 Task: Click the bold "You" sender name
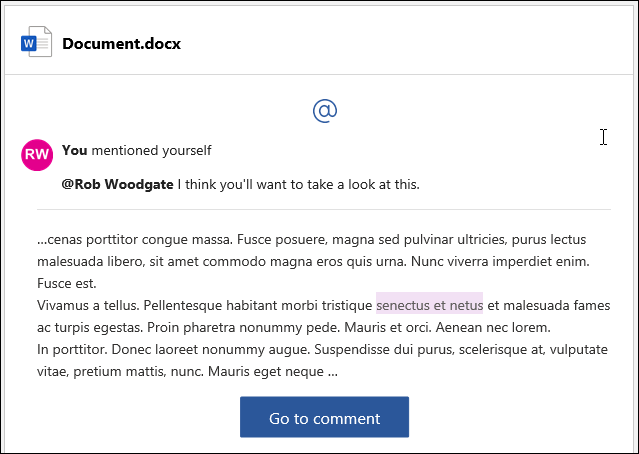coord(74,150)
